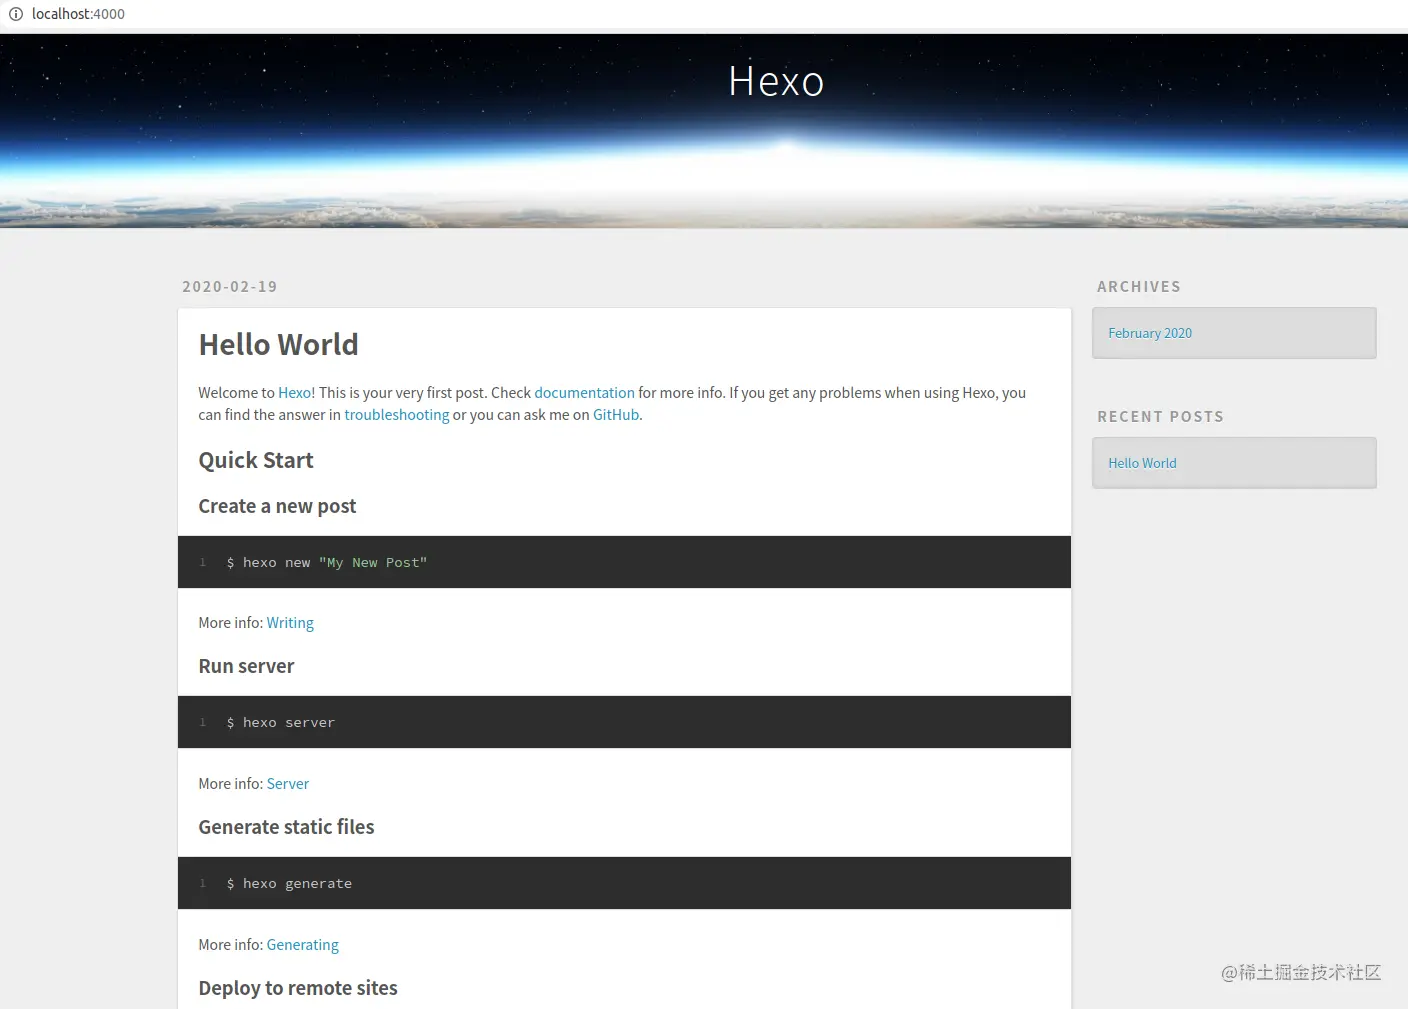
Task: Click the hexo new "My New Post" code line
Action: (x=326, y=563)
